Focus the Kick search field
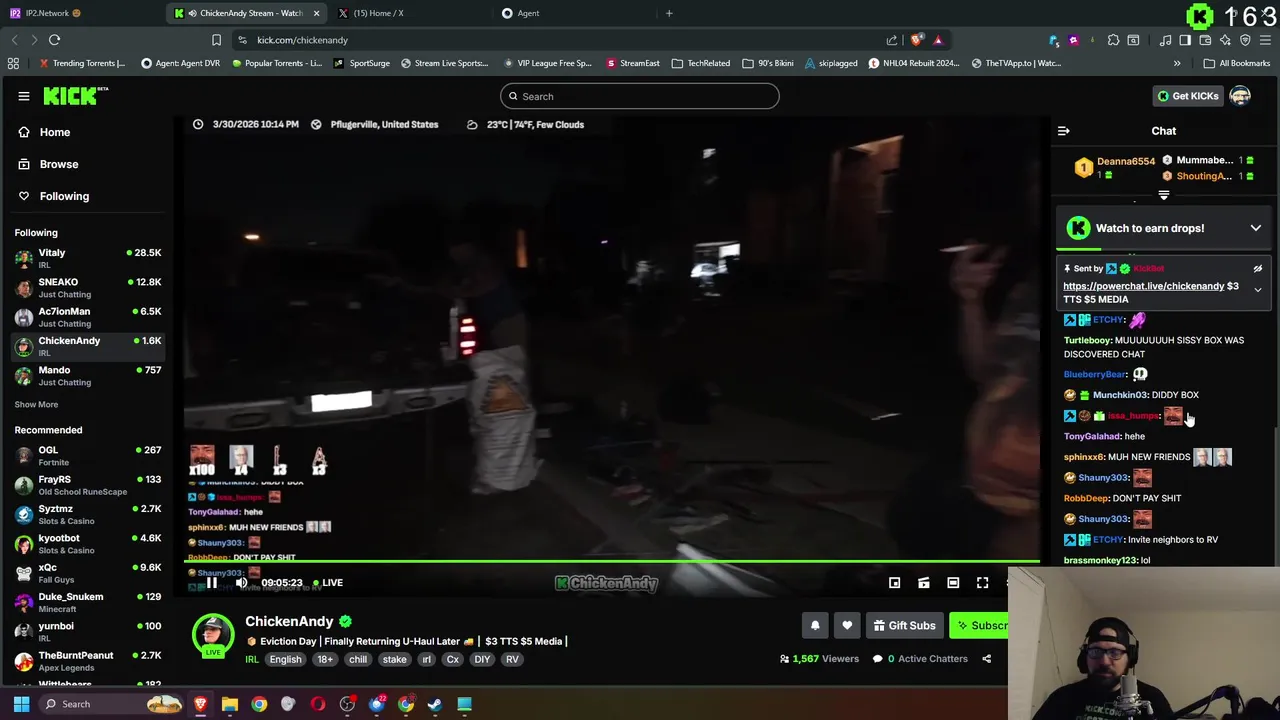The width and height of the screenshot is (1280, 720). click(x=640, y=96)
